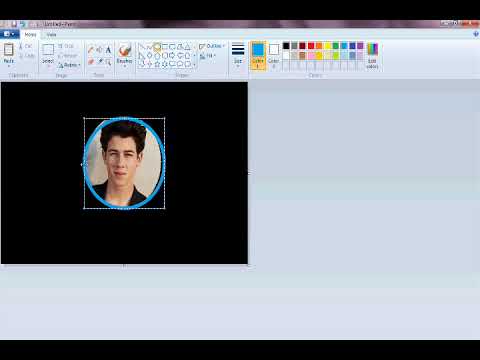Choose the Cloud callout shape
Screen dimensions: 480x360
pyautogui.click(x=187, y=64)
